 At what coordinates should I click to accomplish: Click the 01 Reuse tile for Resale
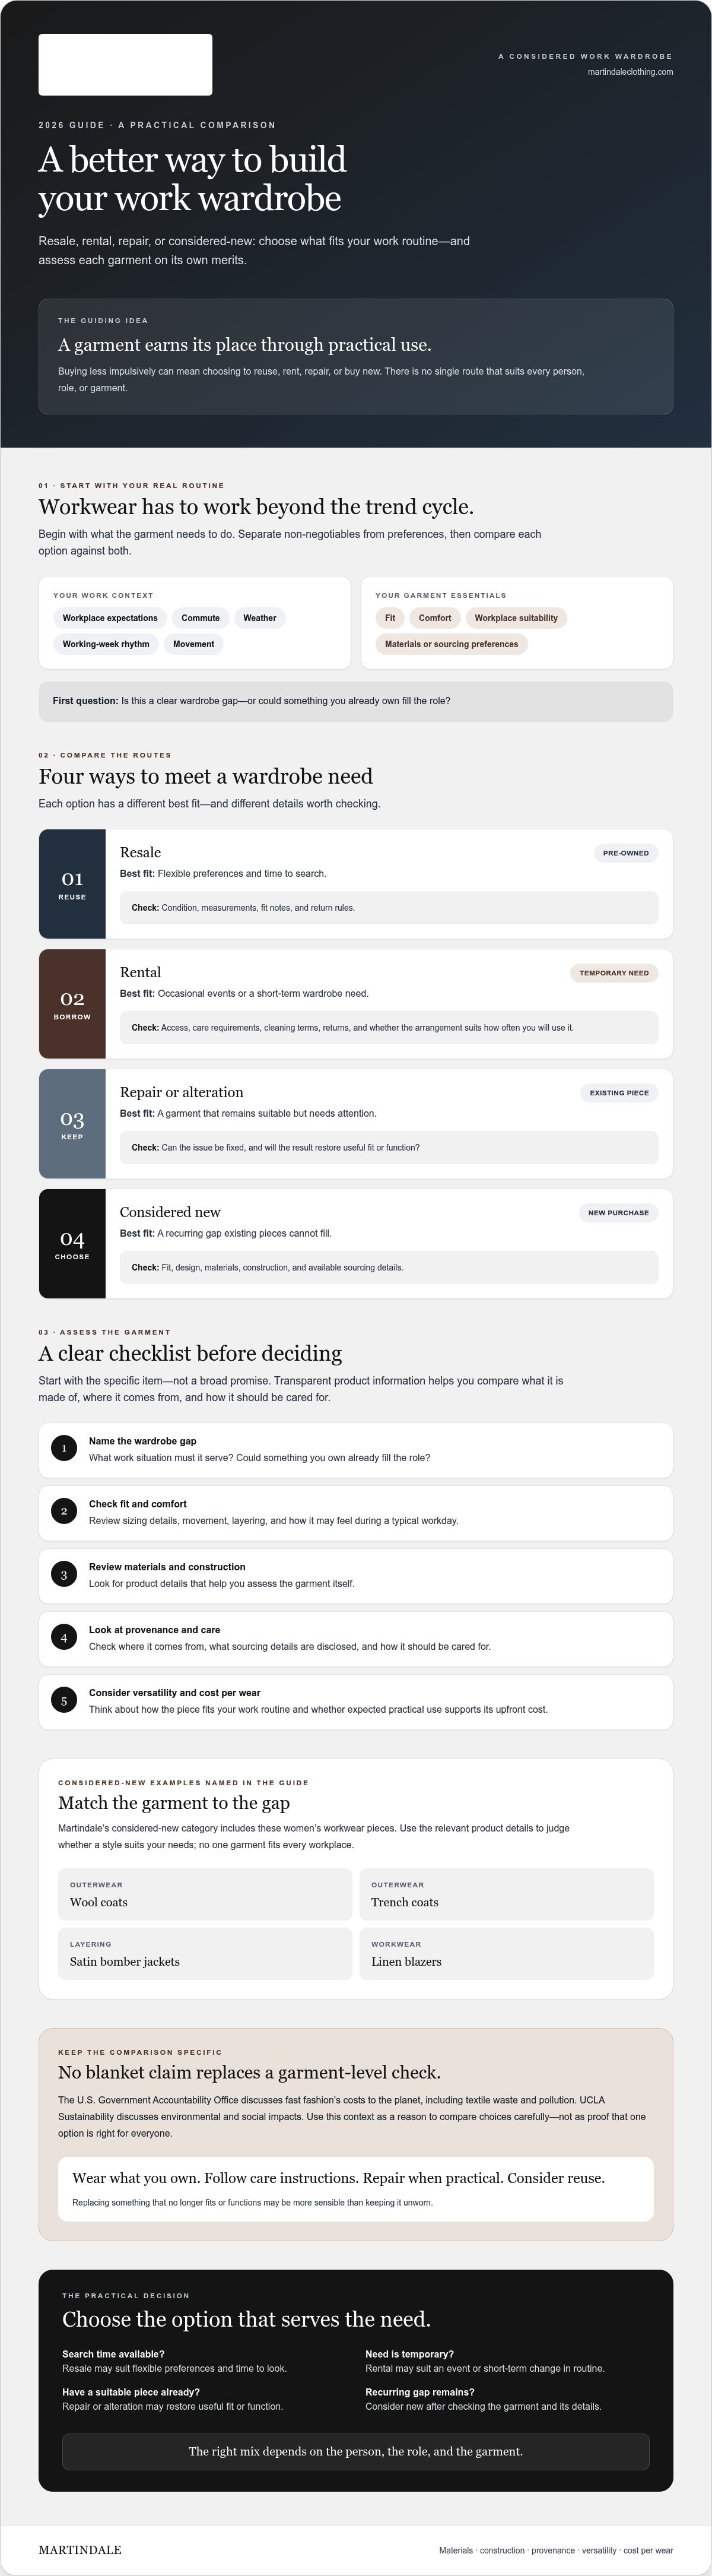pos(72,884)
